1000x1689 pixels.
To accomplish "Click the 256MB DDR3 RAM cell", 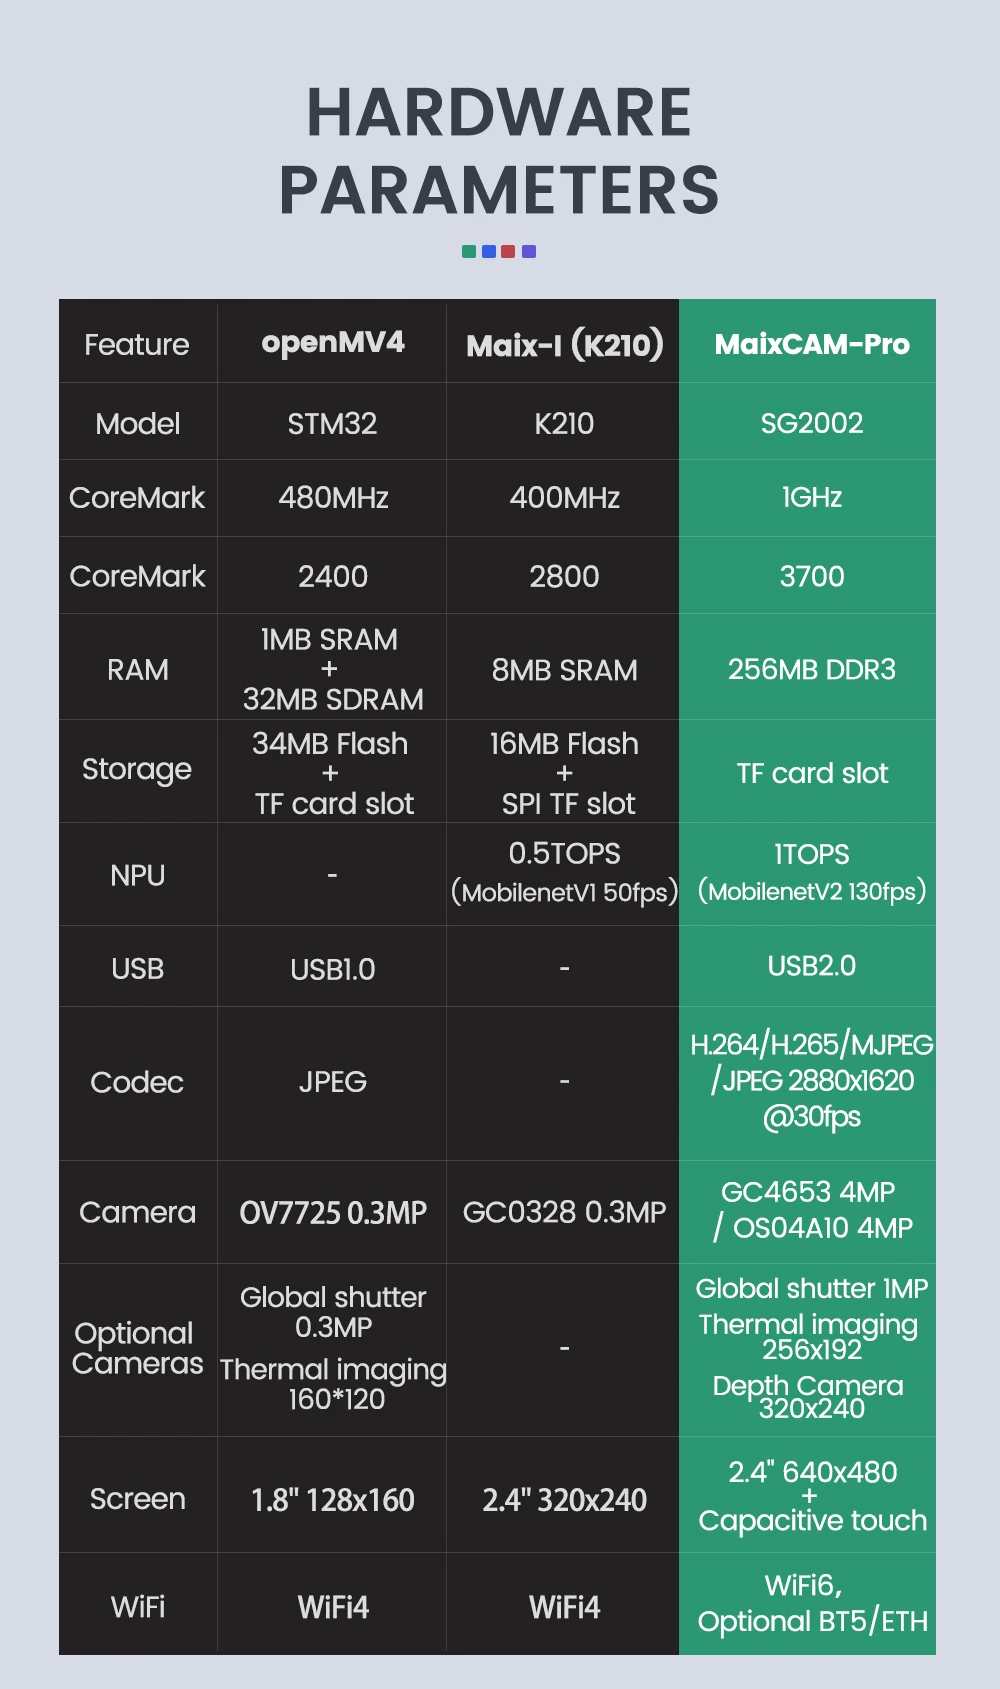I will point(811,669).
